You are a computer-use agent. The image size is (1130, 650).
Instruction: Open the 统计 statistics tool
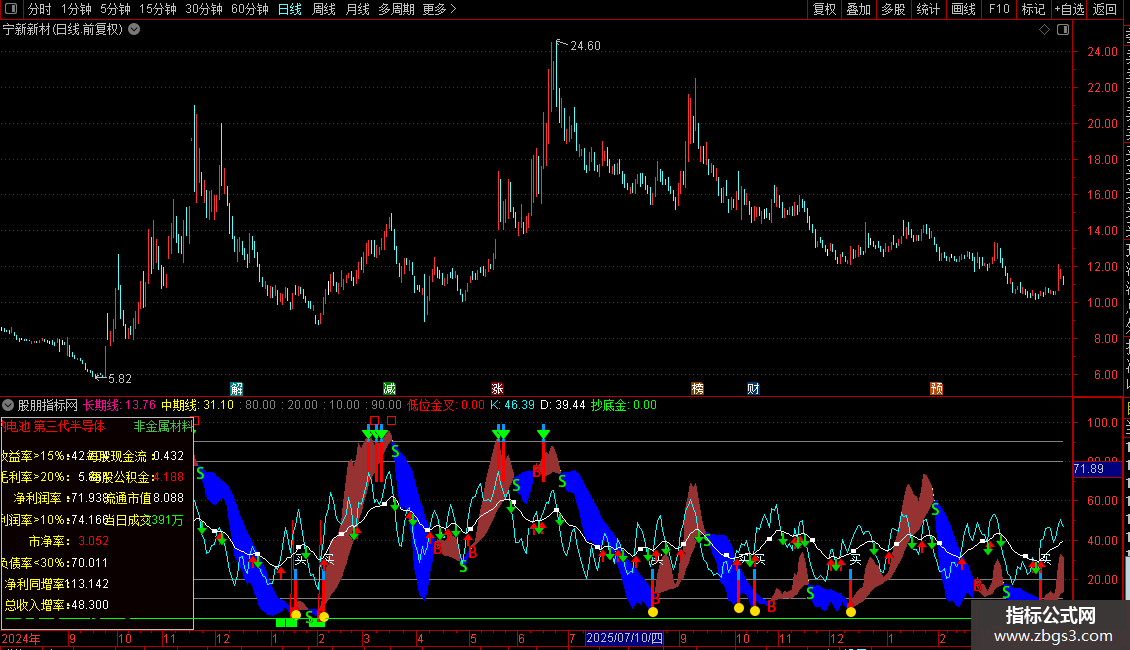coord(928,9)
